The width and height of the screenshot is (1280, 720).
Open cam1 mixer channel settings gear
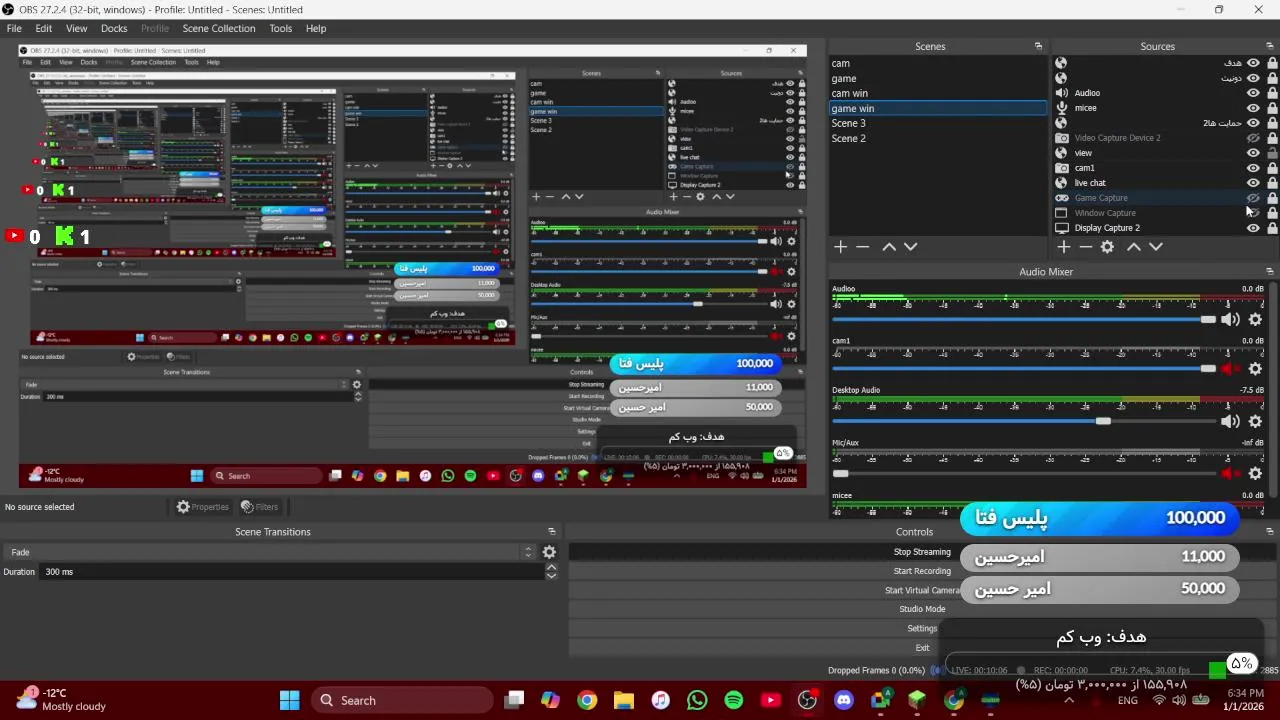(x=1255, y=369)
